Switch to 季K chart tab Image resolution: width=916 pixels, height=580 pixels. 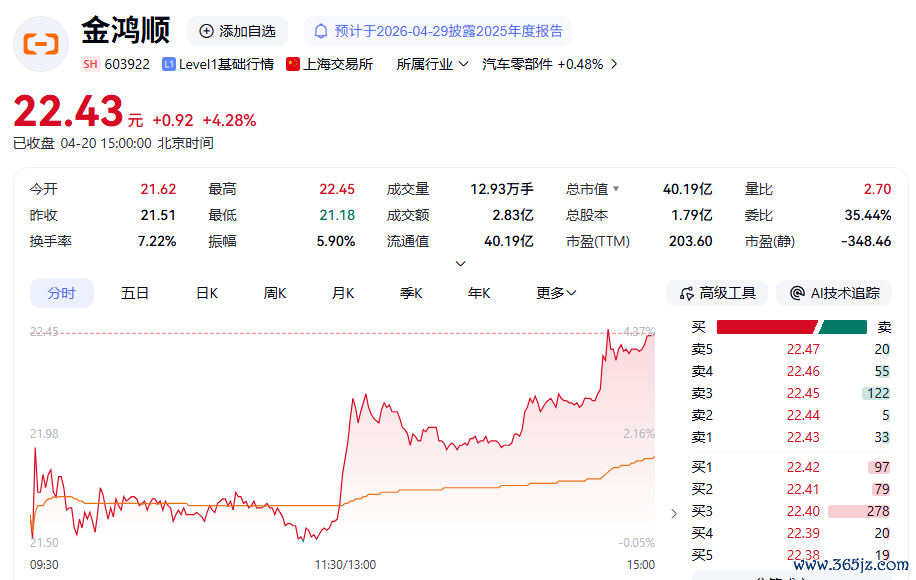(x=411, y=293)
